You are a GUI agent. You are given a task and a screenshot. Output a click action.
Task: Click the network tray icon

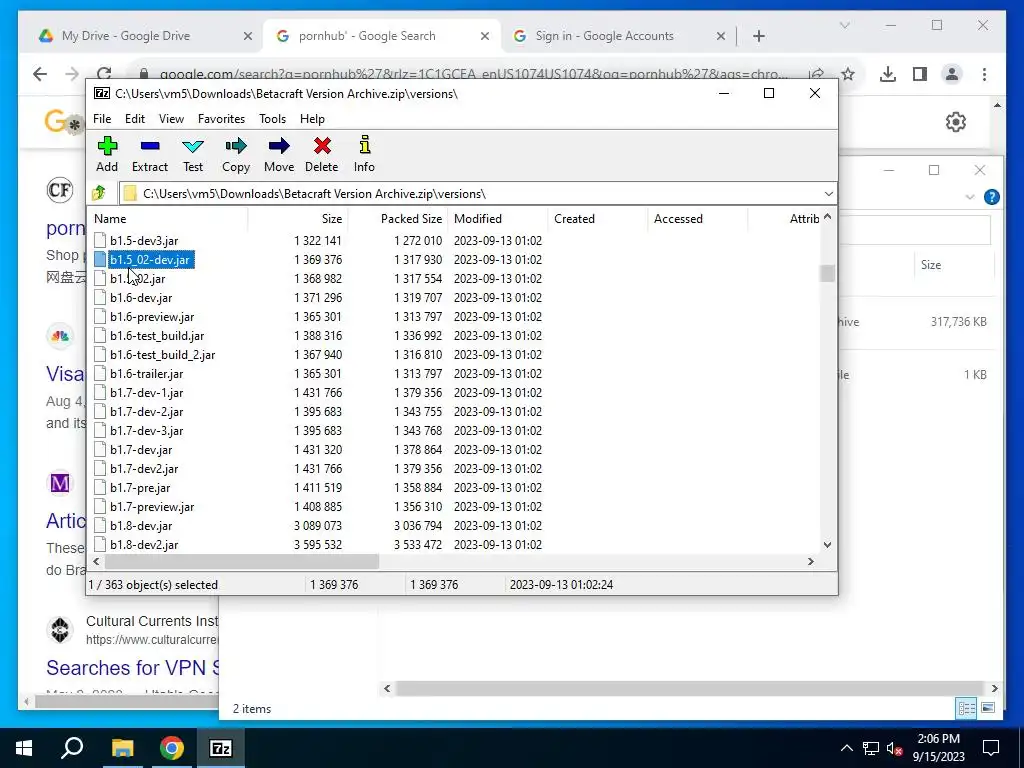pyautogui.click(x=871, y=748)
